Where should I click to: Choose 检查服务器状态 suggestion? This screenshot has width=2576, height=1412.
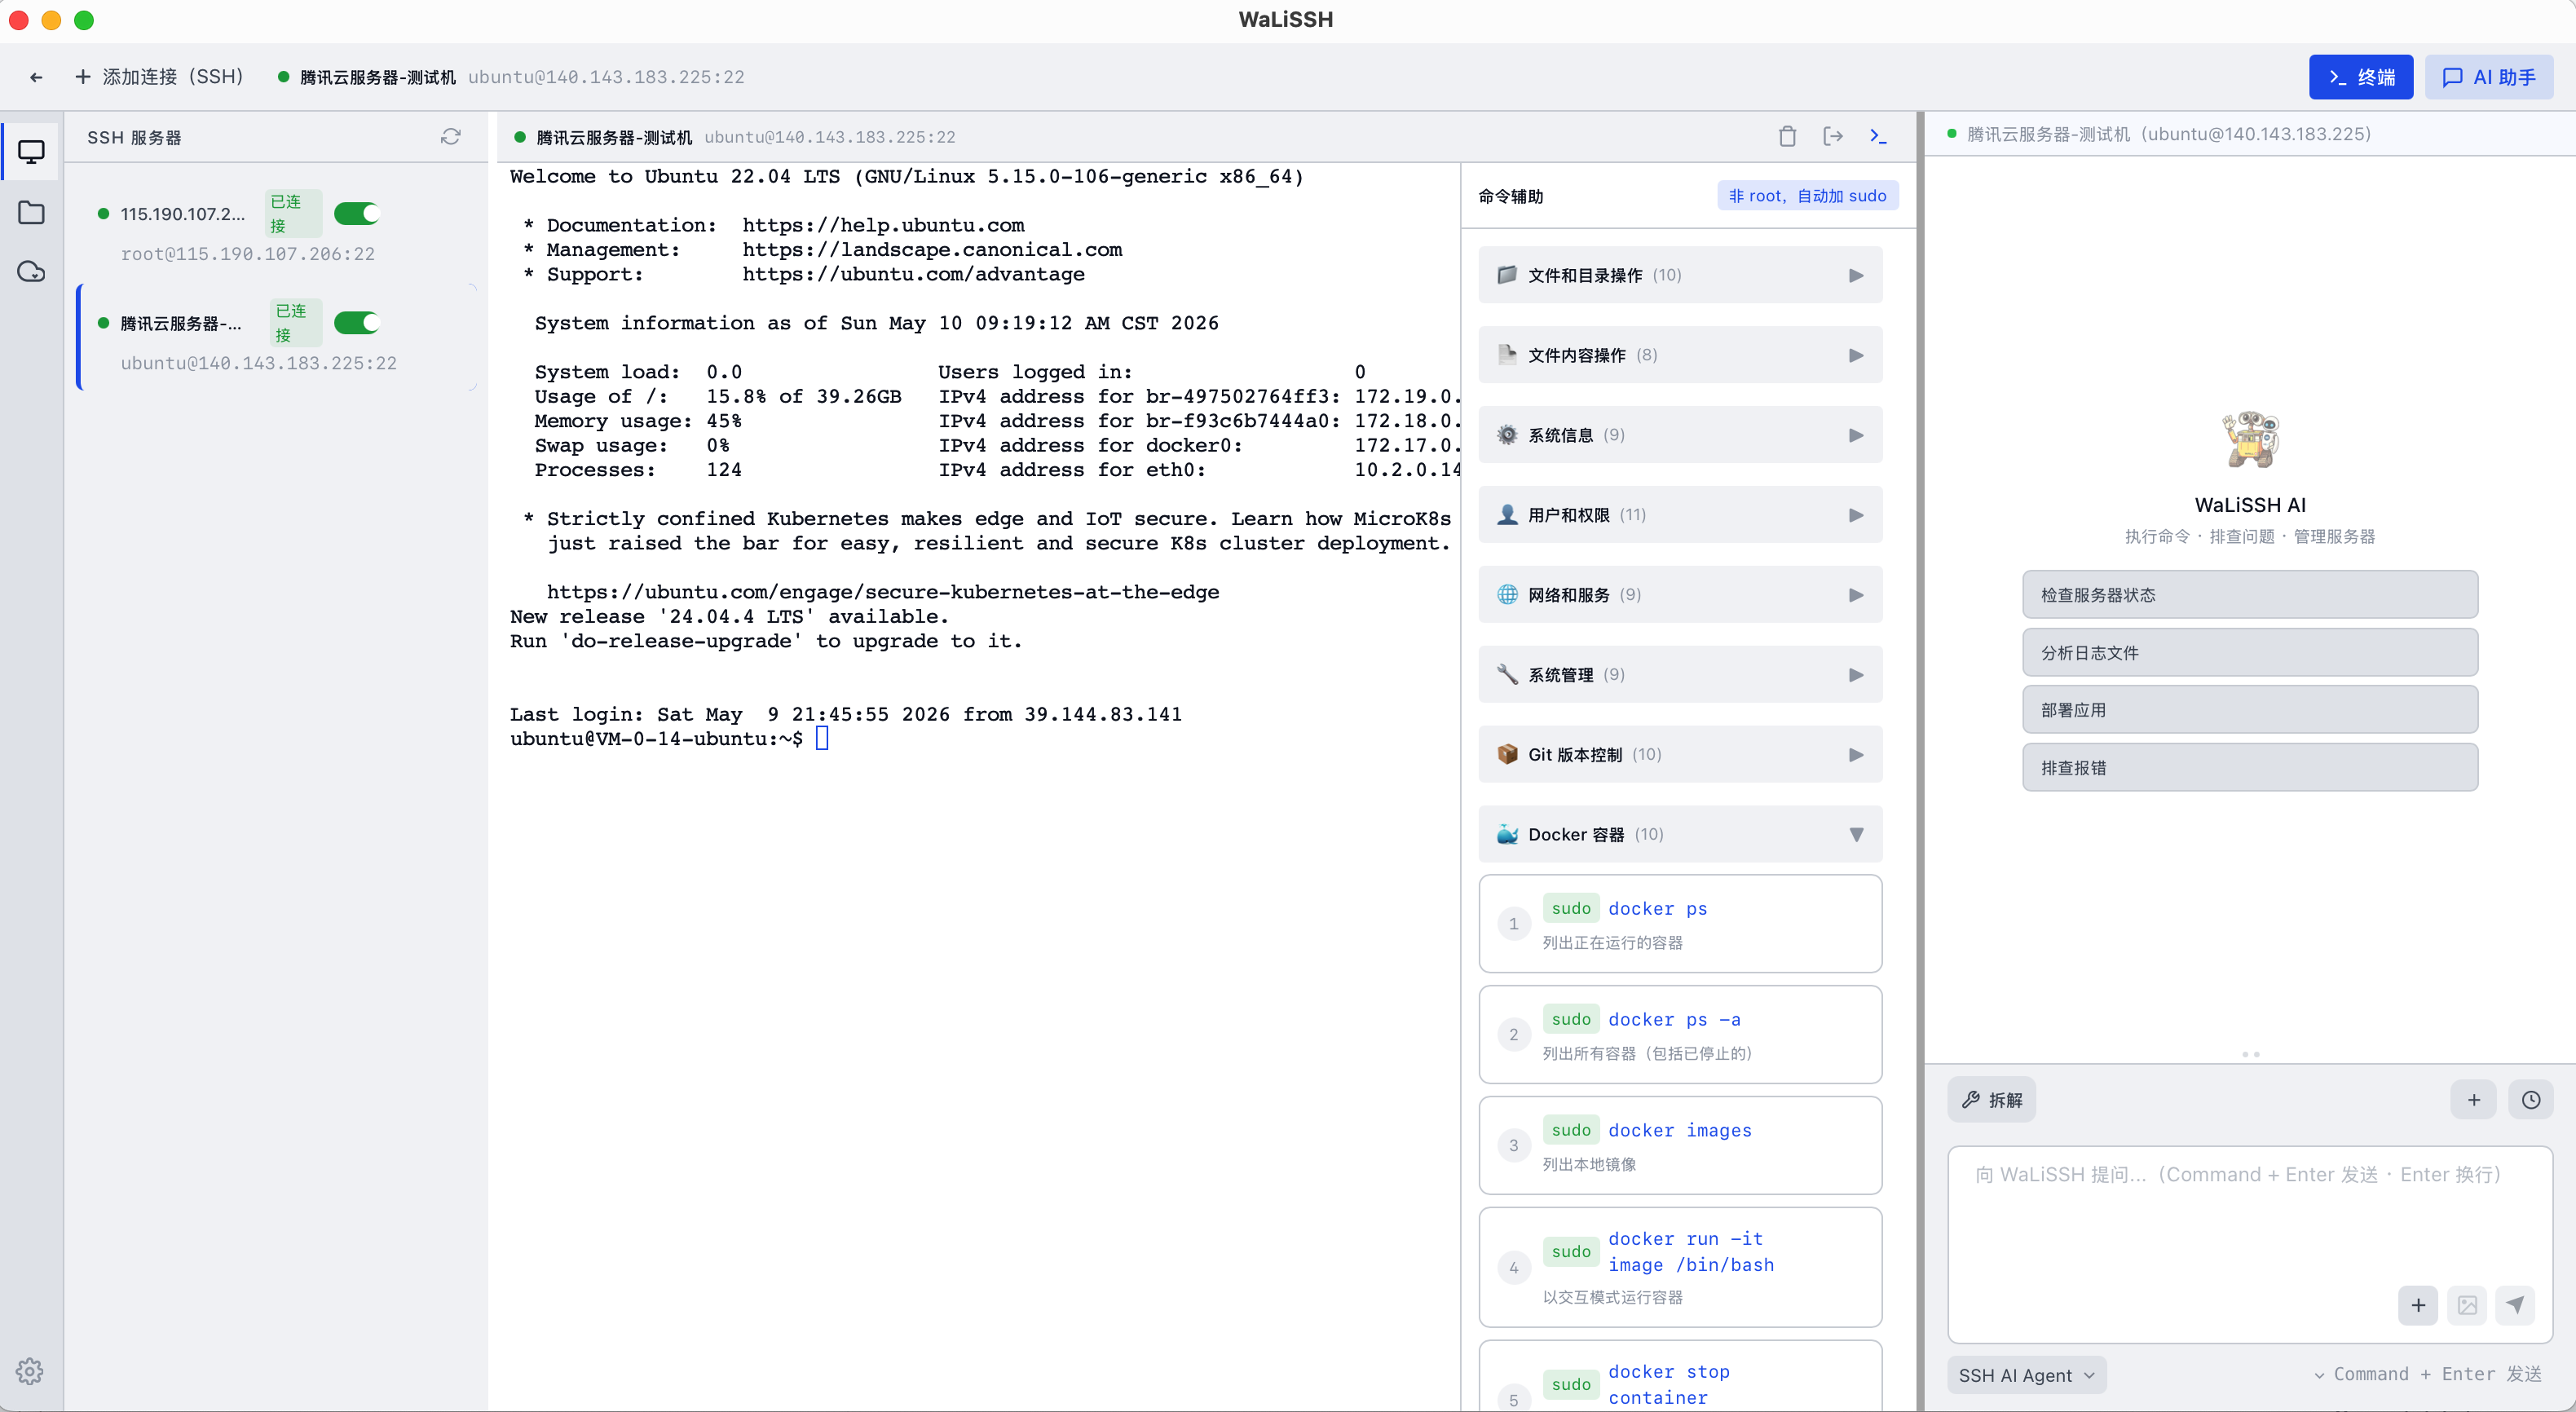tap(2250, 595)
